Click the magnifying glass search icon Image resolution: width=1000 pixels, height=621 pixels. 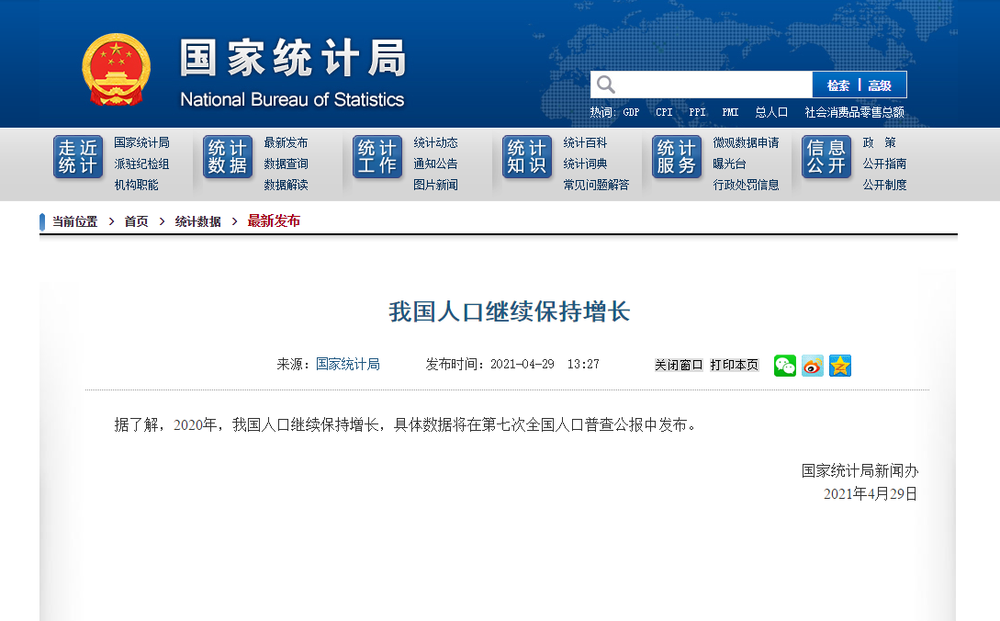(605, 85)
